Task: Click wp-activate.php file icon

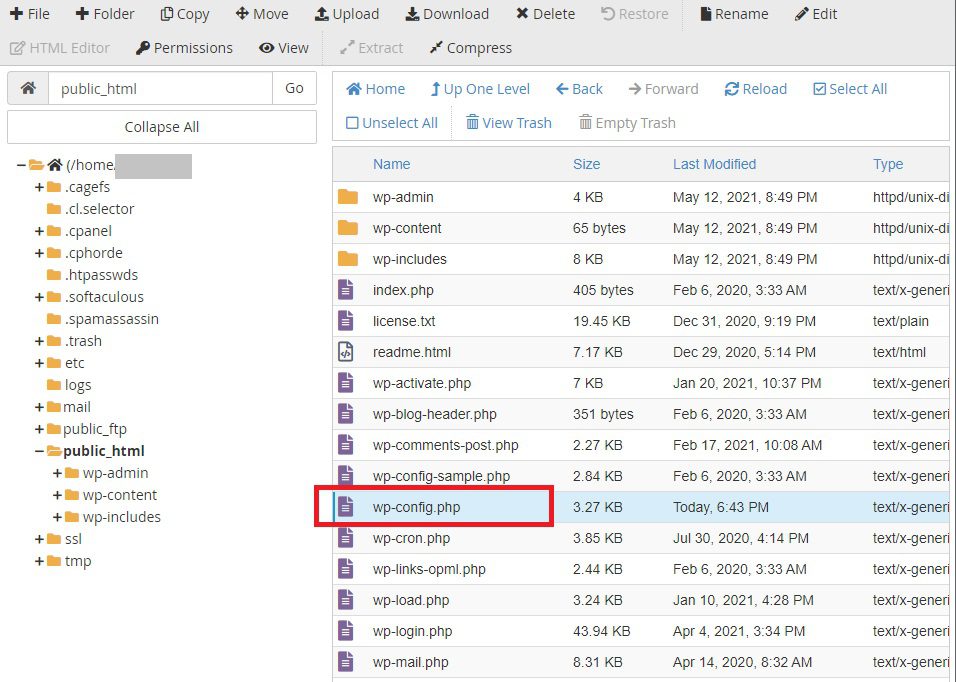Action: click(x=346, y=383)
